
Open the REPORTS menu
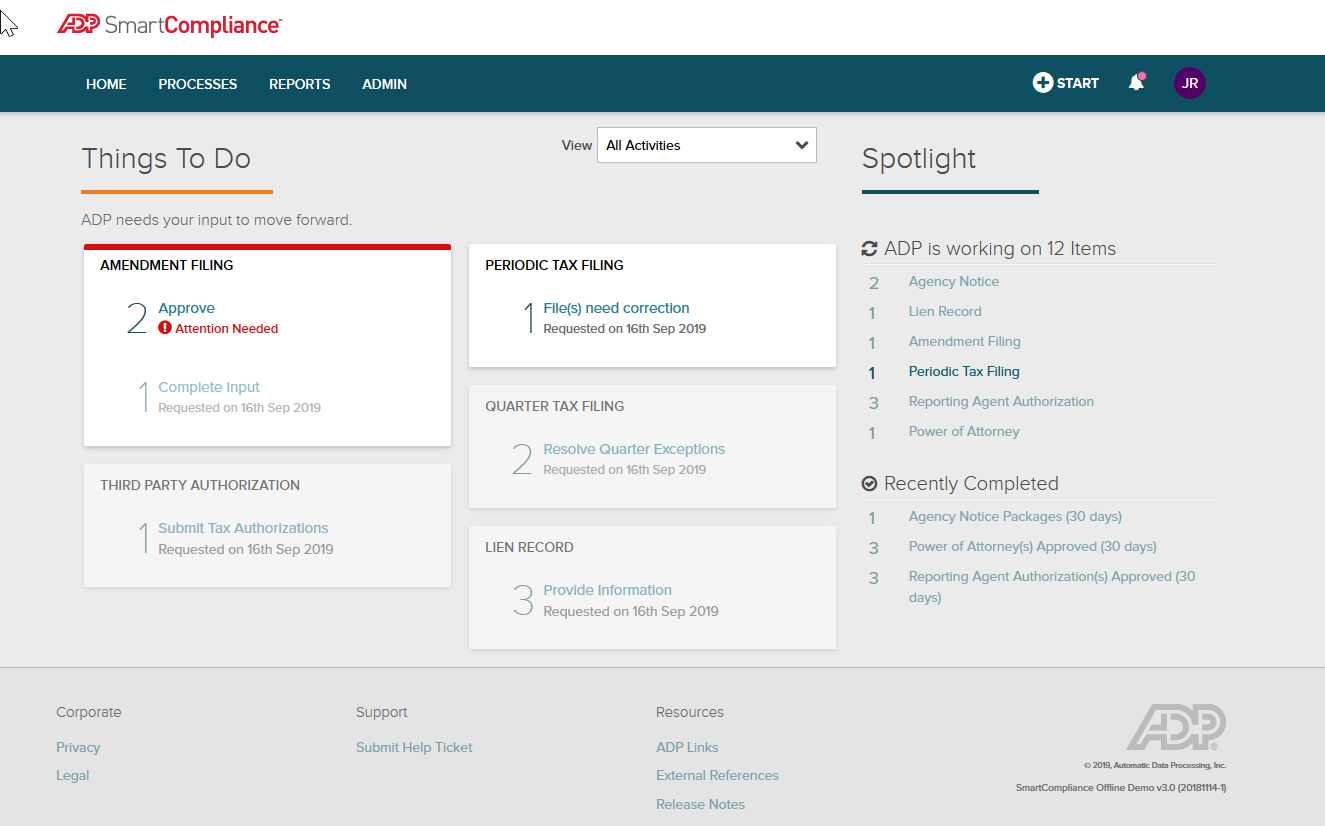[x=299, y=84]
